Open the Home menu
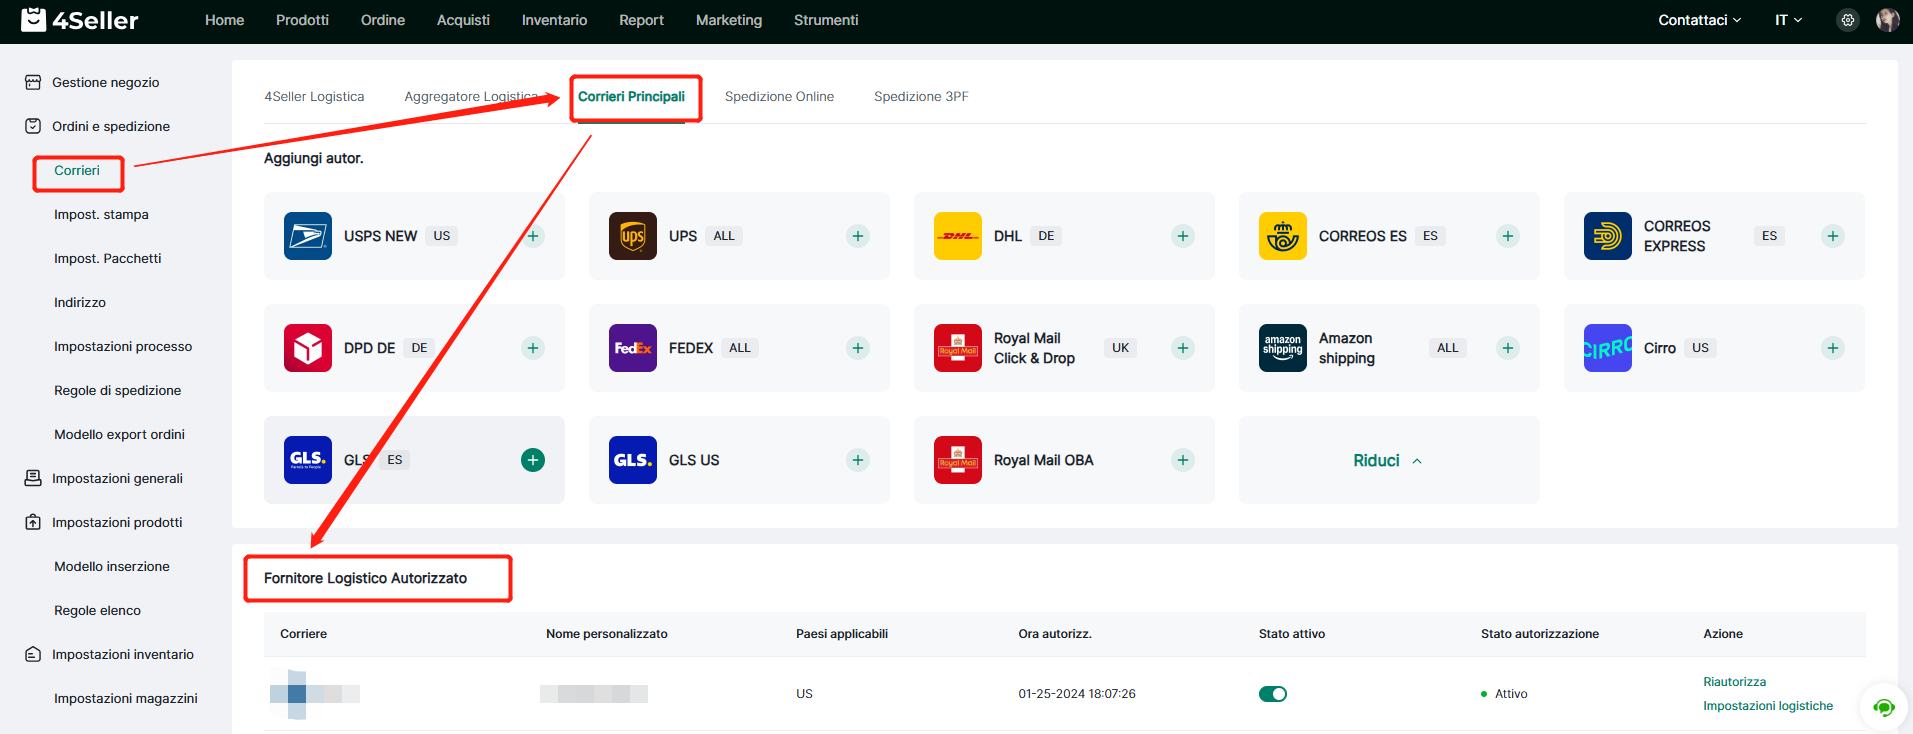 (225, 20)
